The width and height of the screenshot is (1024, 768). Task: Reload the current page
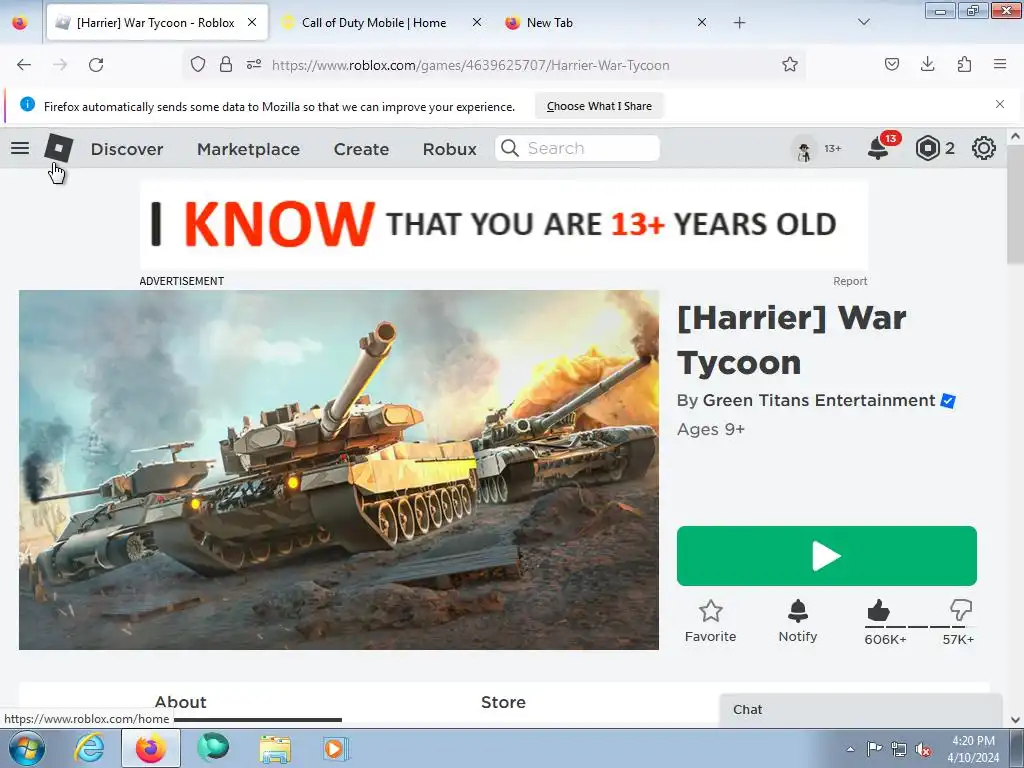pos(96,65)
